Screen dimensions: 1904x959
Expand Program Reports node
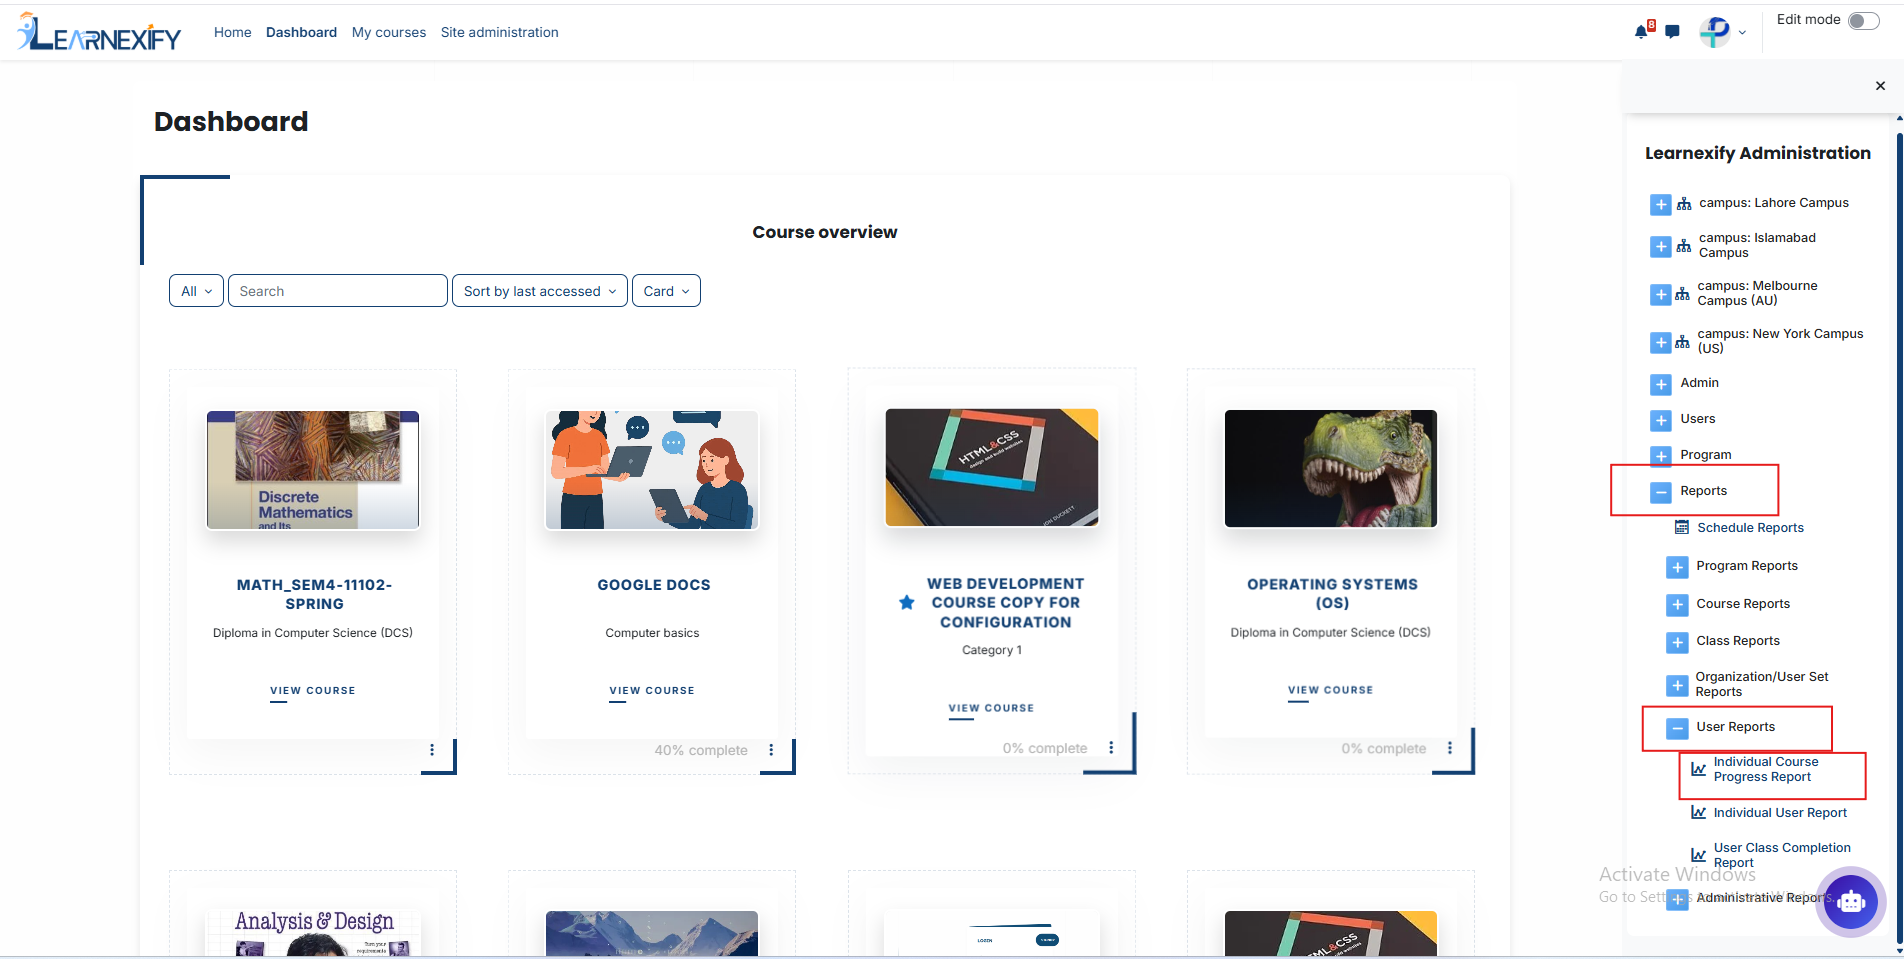tap(1677, 567)
